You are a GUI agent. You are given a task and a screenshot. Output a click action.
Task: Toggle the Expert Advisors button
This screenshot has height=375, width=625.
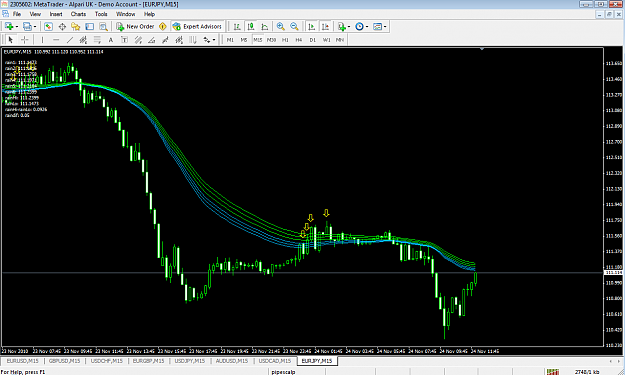click(x=197, y=27)
